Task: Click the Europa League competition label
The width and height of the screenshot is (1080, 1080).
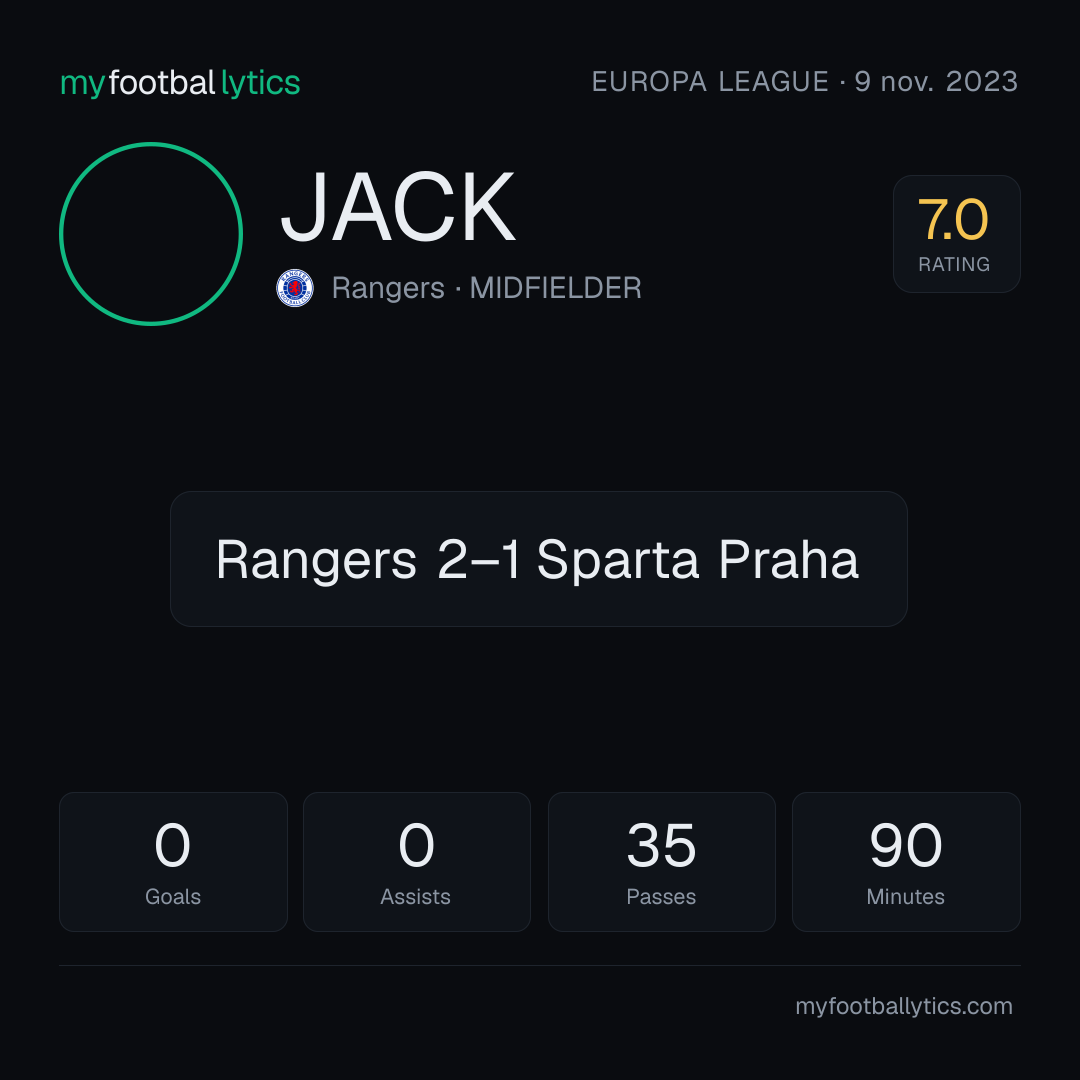Action: pyautogui.click(x=710, y=82)
